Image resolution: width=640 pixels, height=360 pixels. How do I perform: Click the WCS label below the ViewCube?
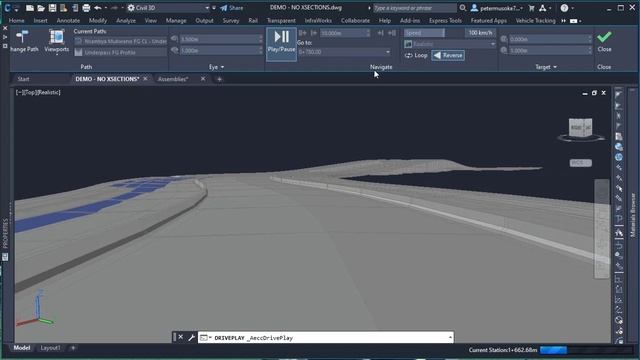coord(580,163)
